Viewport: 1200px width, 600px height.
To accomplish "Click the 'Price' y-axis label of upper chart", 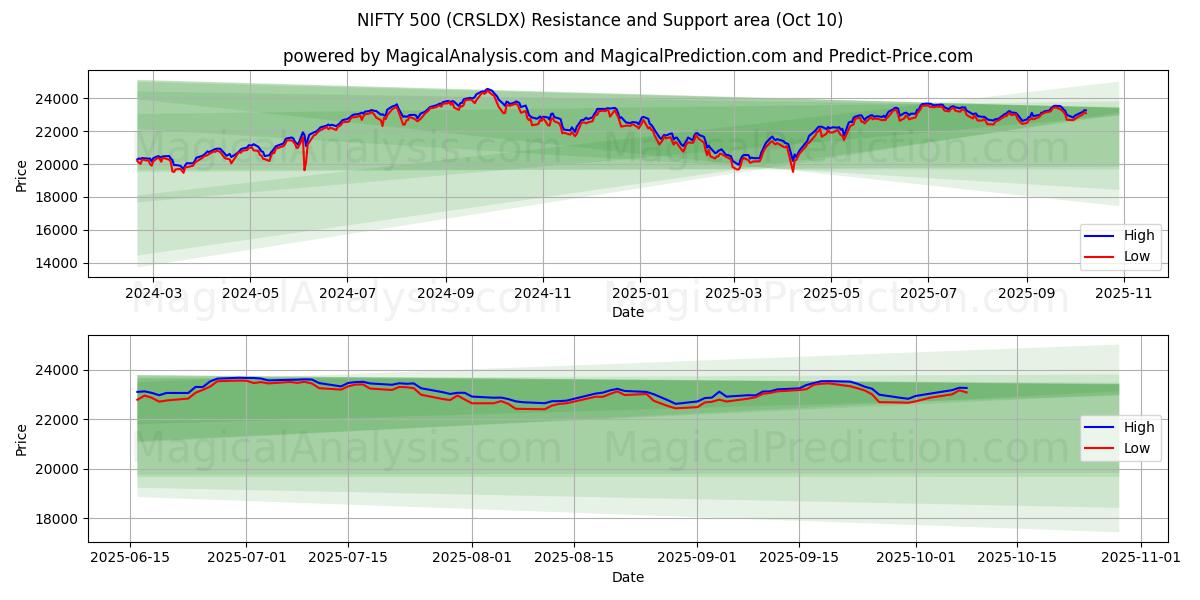I will (22, 174).
